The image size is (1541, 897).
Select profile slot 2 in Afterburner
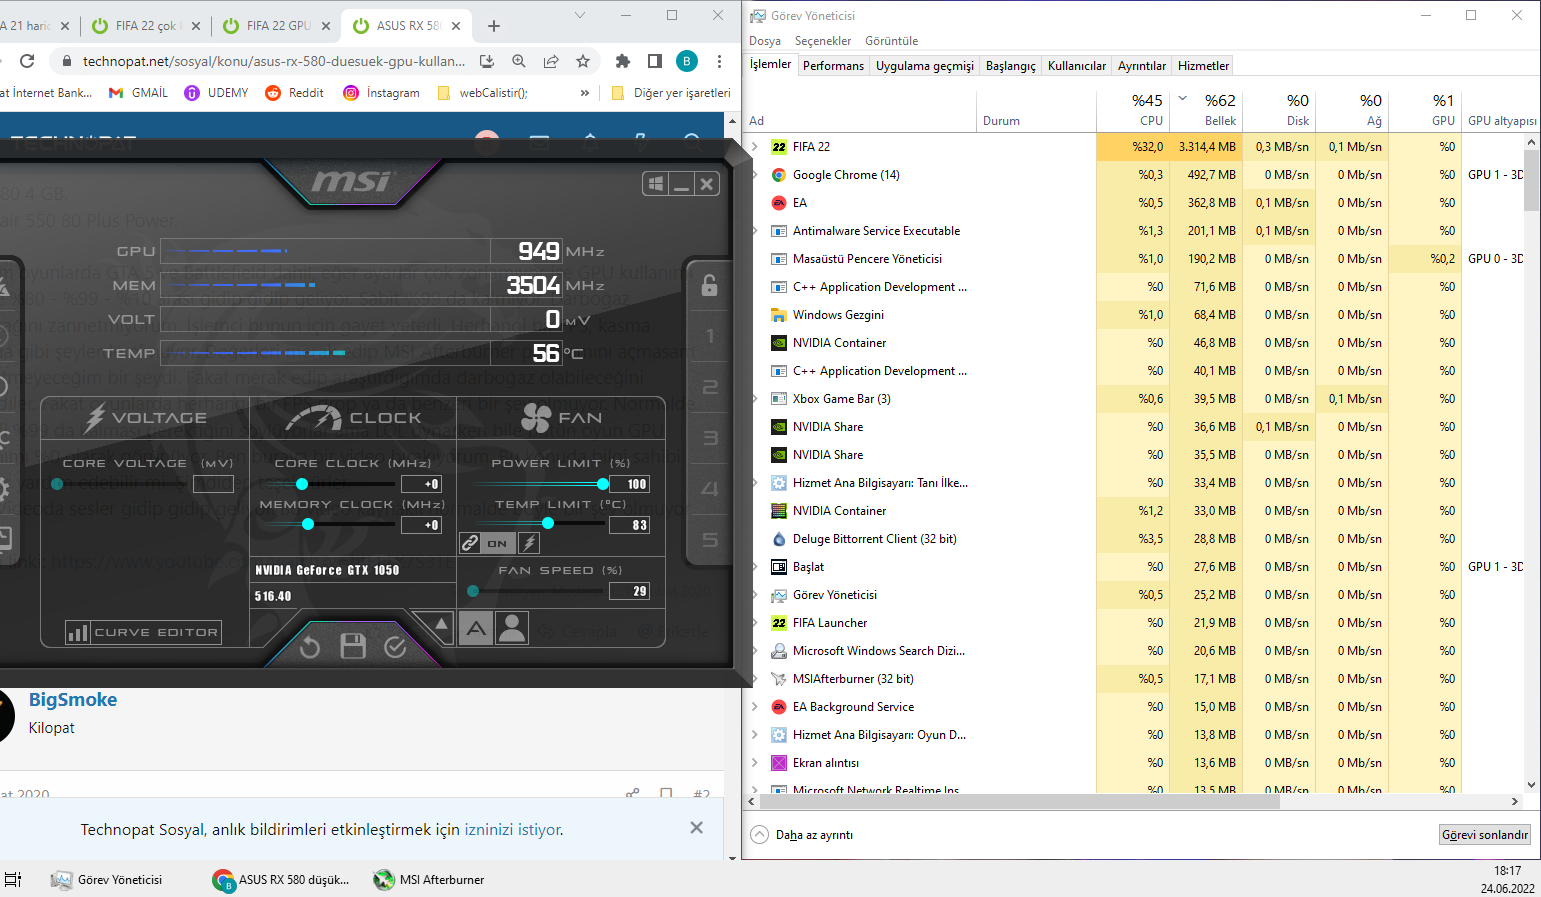[x=710, y=387]
